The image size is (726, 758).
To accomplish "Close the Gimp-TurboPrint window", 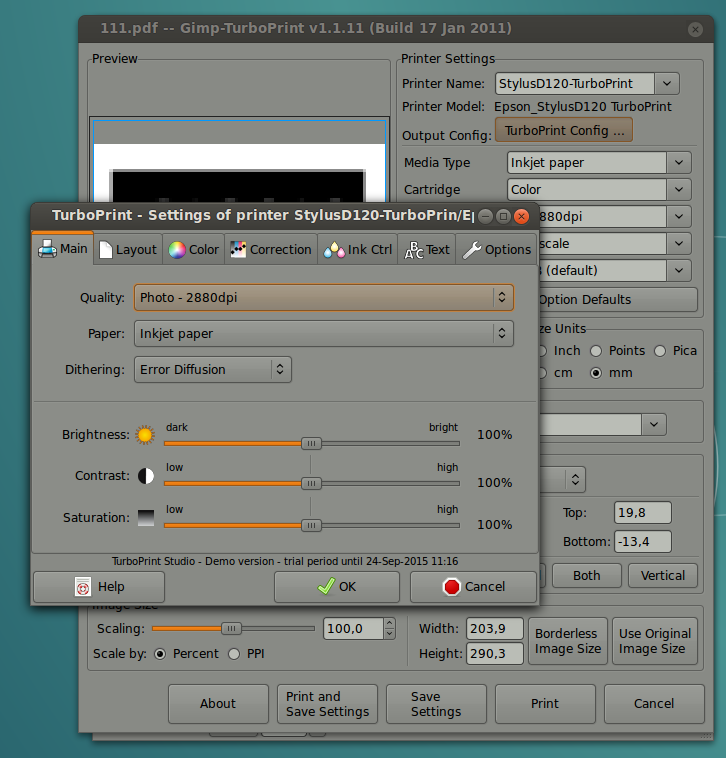I will tap(695, 29).
